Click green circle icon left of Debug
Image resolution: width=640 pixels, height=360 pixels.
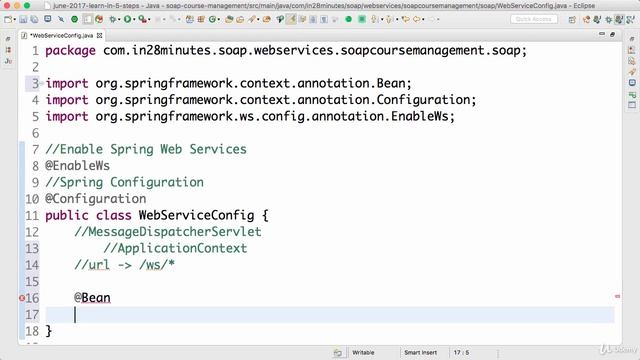click(x=74, y=19)
